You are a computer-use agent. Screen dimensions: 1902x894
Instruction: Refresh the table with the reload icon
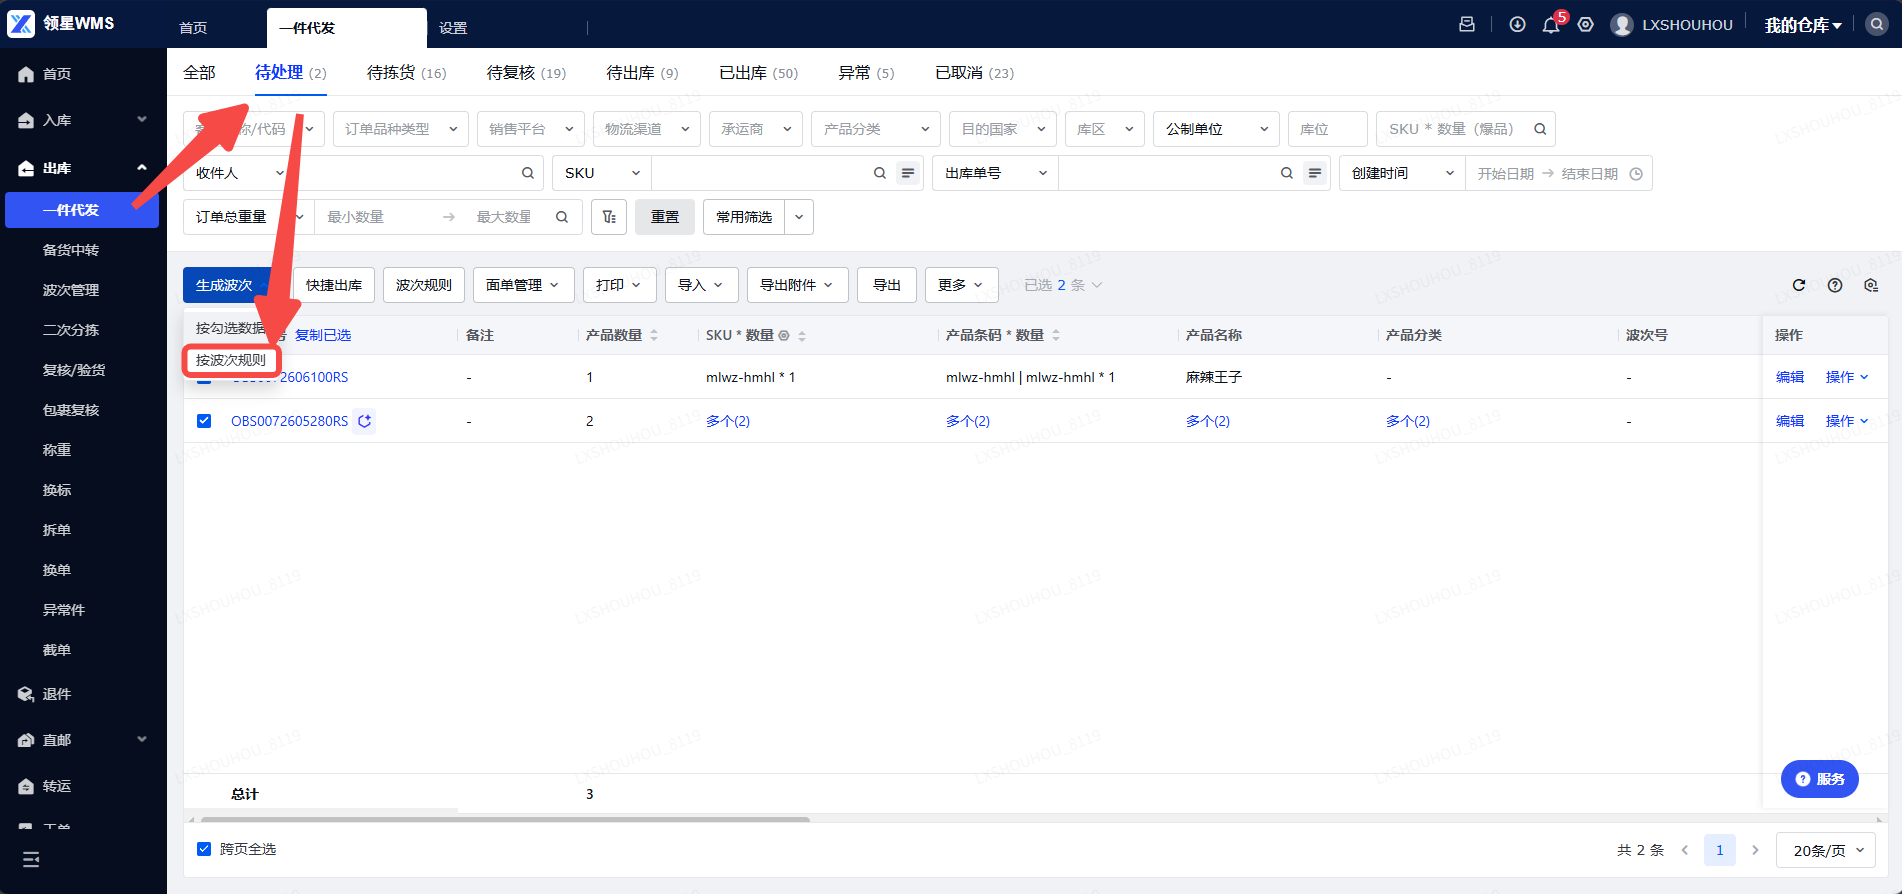tap(1799, 285)
